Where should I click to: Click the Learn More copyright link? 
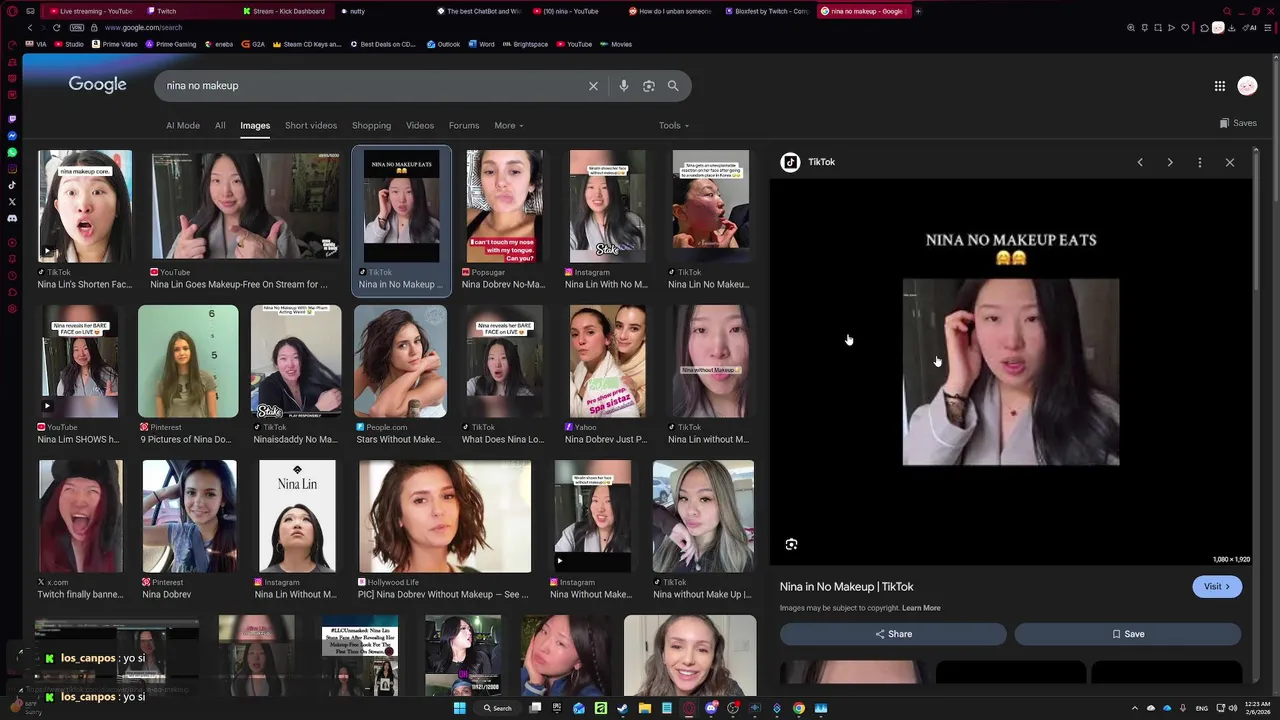921,608
